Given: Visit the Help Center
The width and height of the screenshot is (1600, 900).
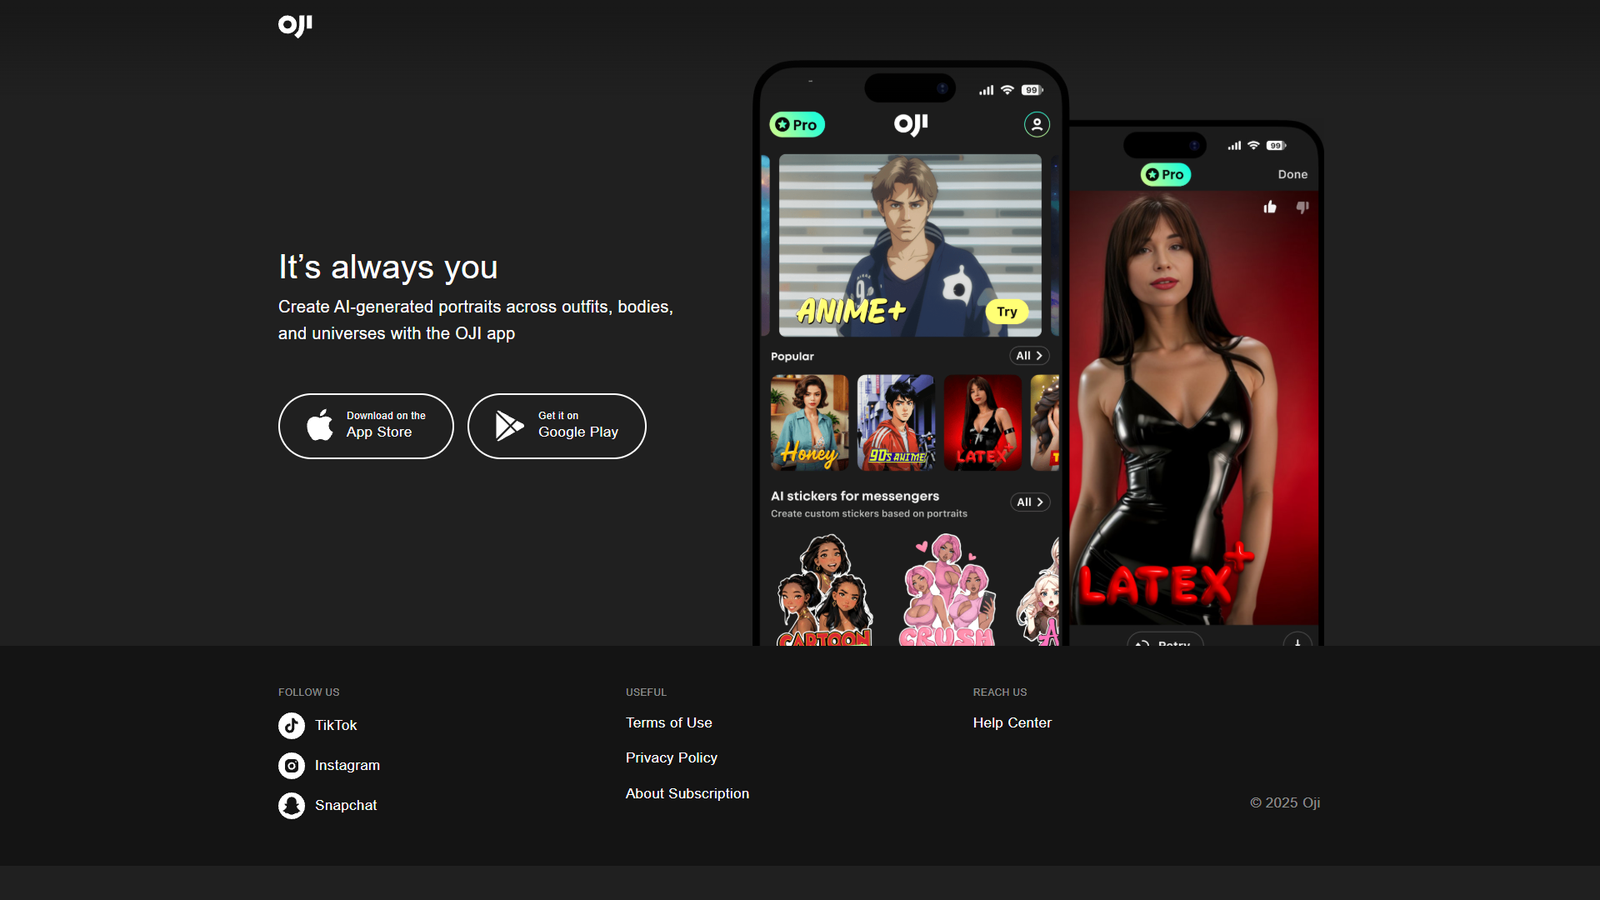Looking at the screenshot, I should tap(1012, 723).
